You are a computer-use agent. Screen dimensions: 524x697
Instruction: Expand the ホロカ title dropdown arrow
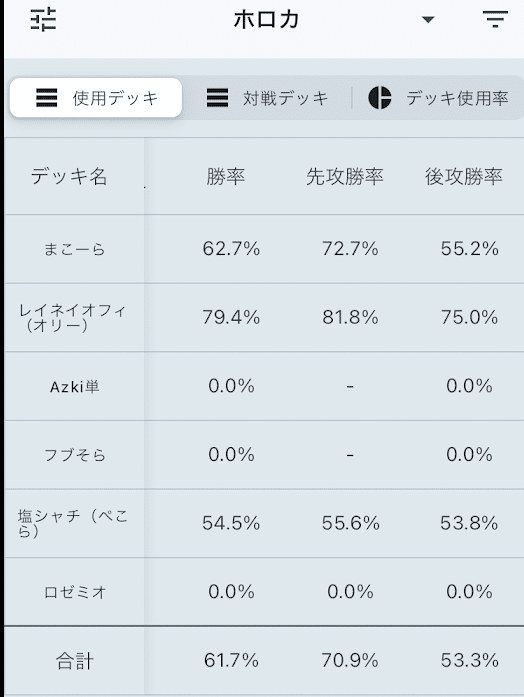[x=428, y=20]
